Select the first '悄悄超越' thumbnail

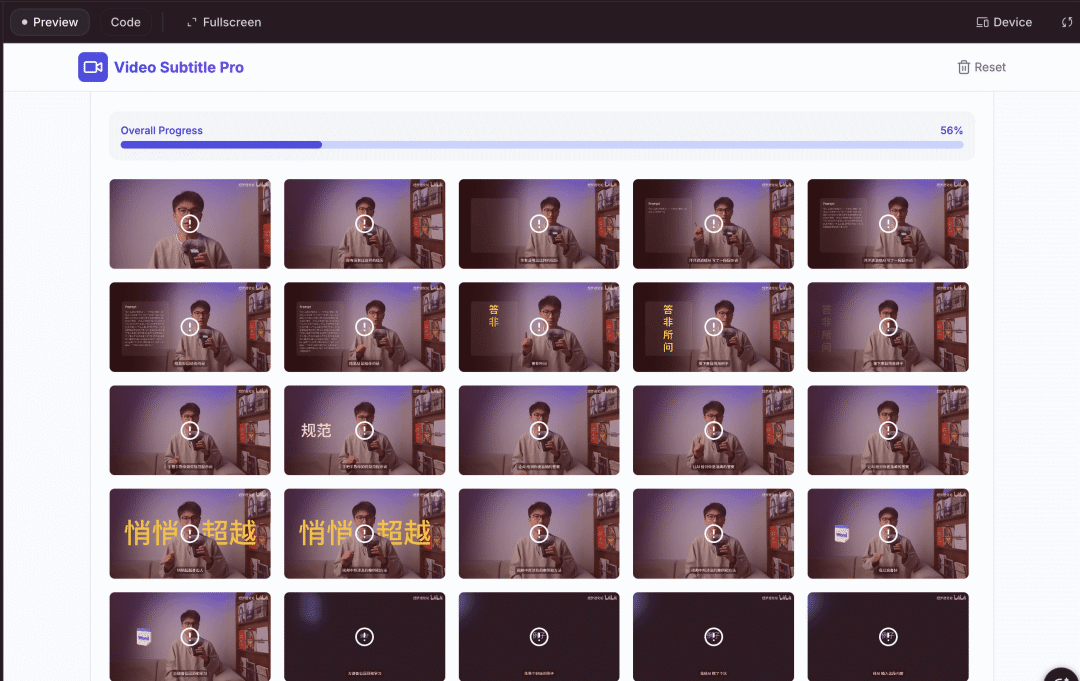coord(190,534)
